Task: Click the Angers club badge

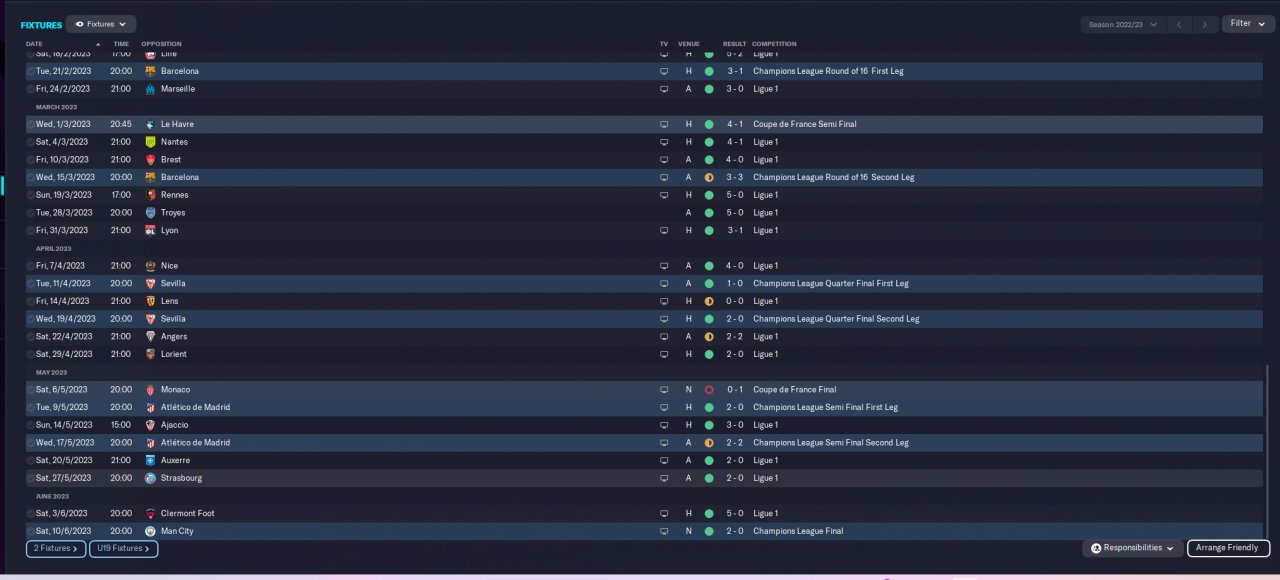Action: (x=151, y=337)
